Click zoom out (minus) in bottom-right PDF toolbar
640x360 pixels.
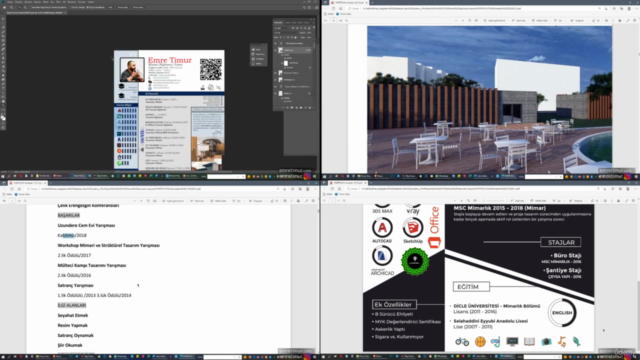455,201
